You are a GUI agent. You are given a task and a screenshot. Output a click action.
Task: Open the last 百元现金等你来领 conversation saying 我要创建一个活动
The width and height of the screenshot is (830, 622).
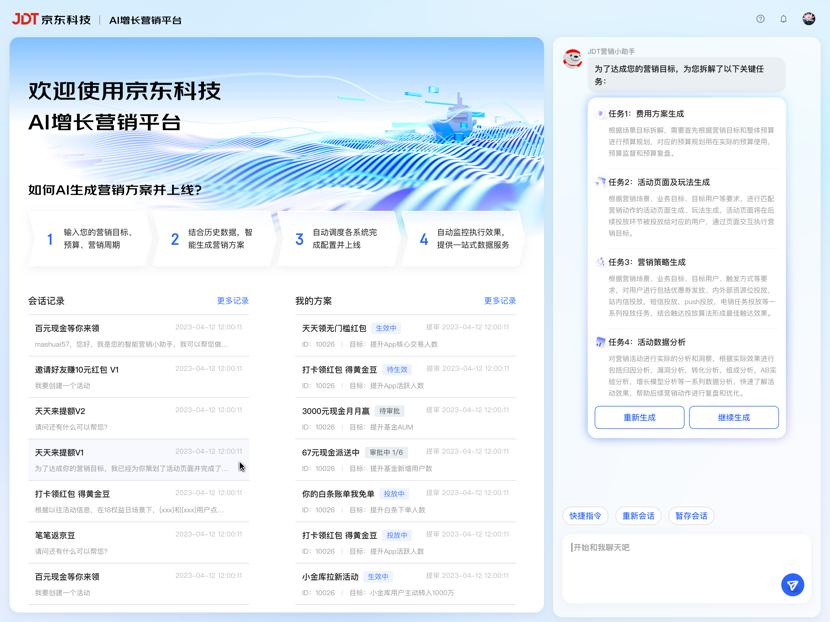[139, 584]
